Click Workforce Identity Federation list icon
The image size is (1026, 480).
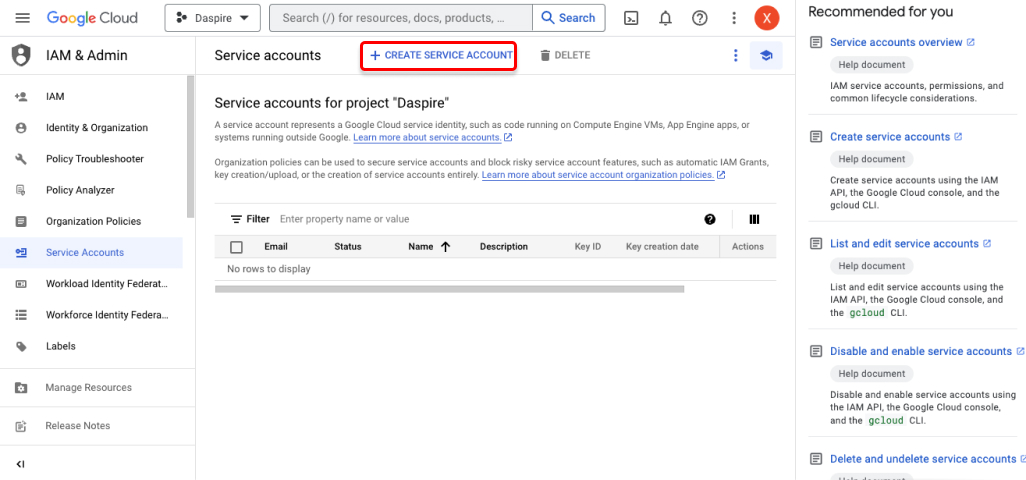point(21,315)
